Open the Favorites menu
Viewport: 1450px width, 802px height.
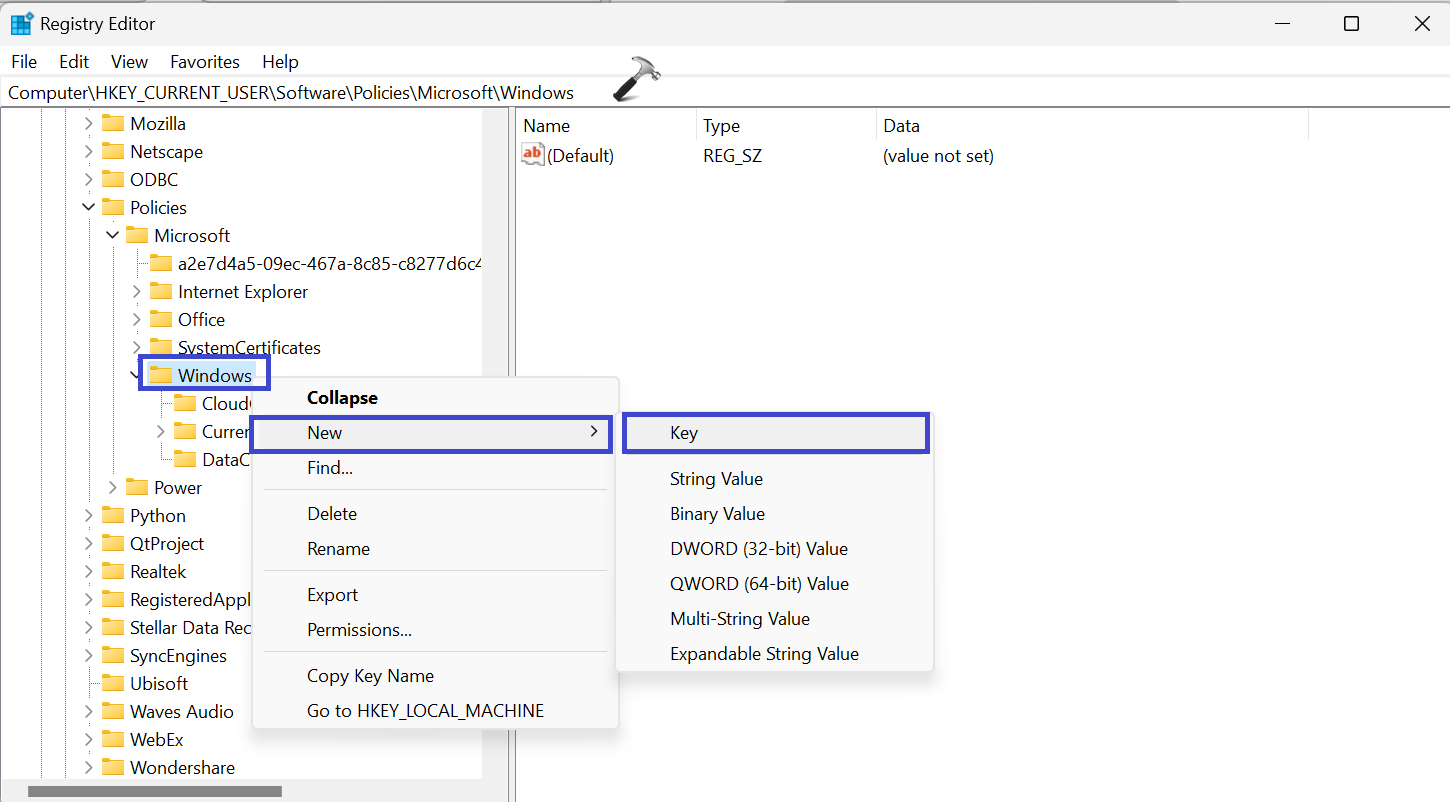pos(205,62)
